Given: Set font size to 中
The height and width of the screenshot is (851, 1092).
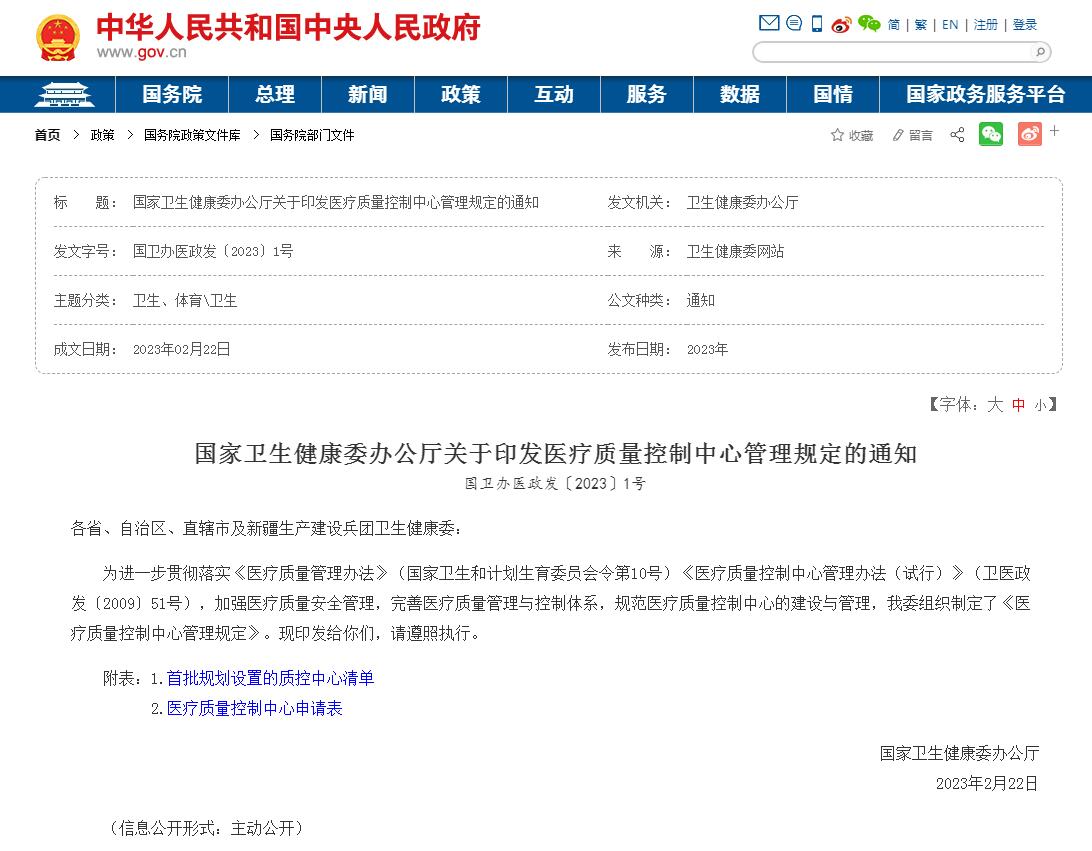Looking at the screenshot, I should tap(1018, 405).
